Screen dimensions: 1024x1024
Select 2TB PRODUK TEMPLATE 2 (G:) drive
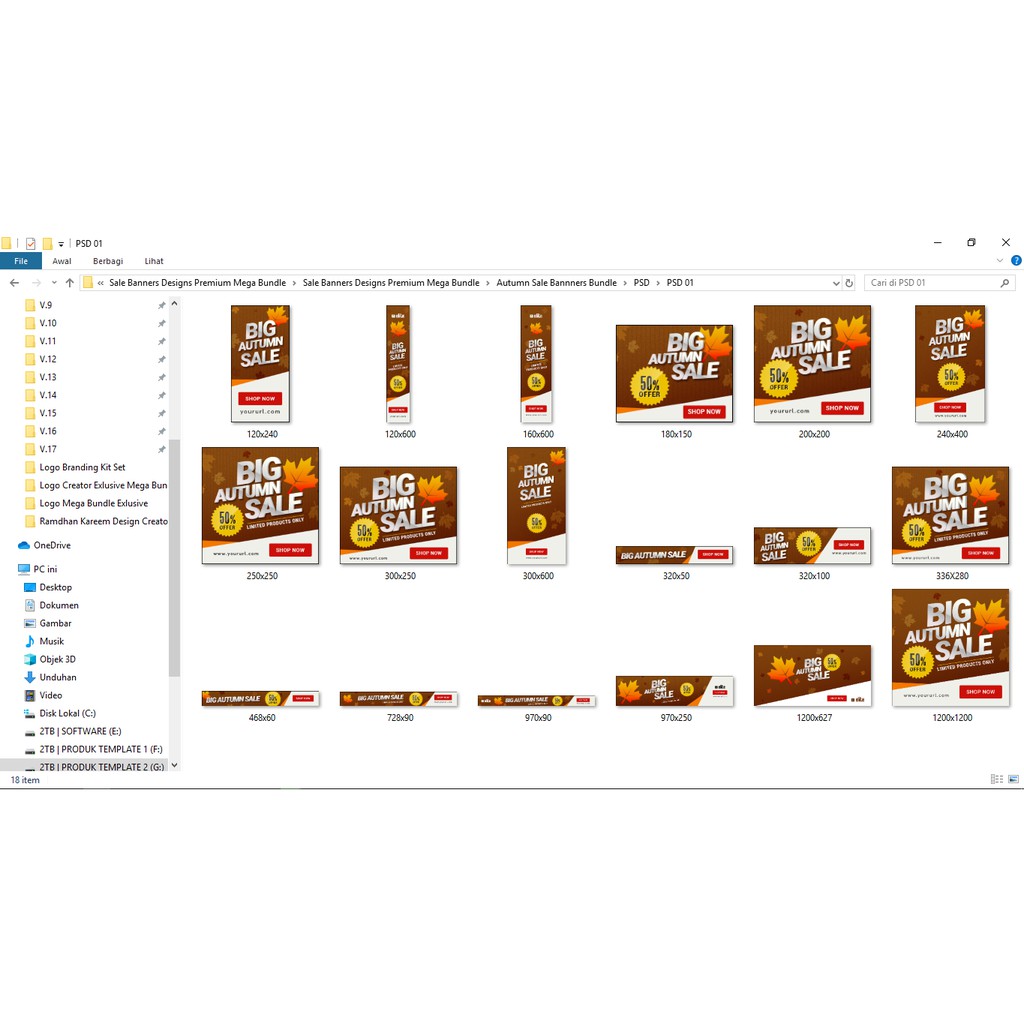pos(101,767)
